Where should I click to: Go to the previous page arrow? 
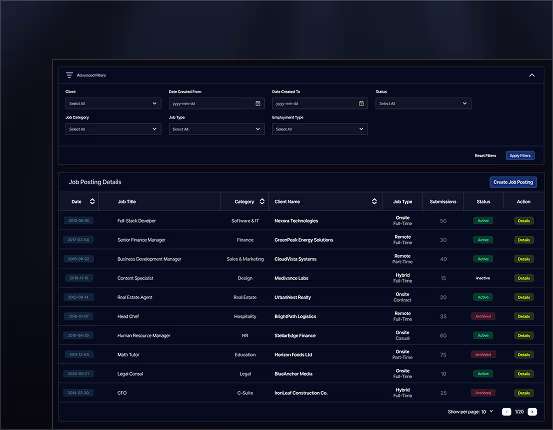point(506,412)
